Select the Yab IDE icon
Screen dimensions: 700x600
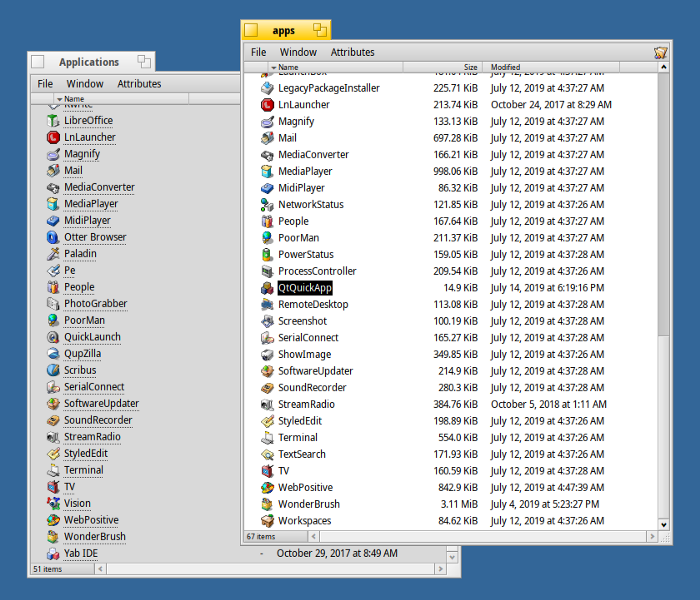click(x=53, y=553)
